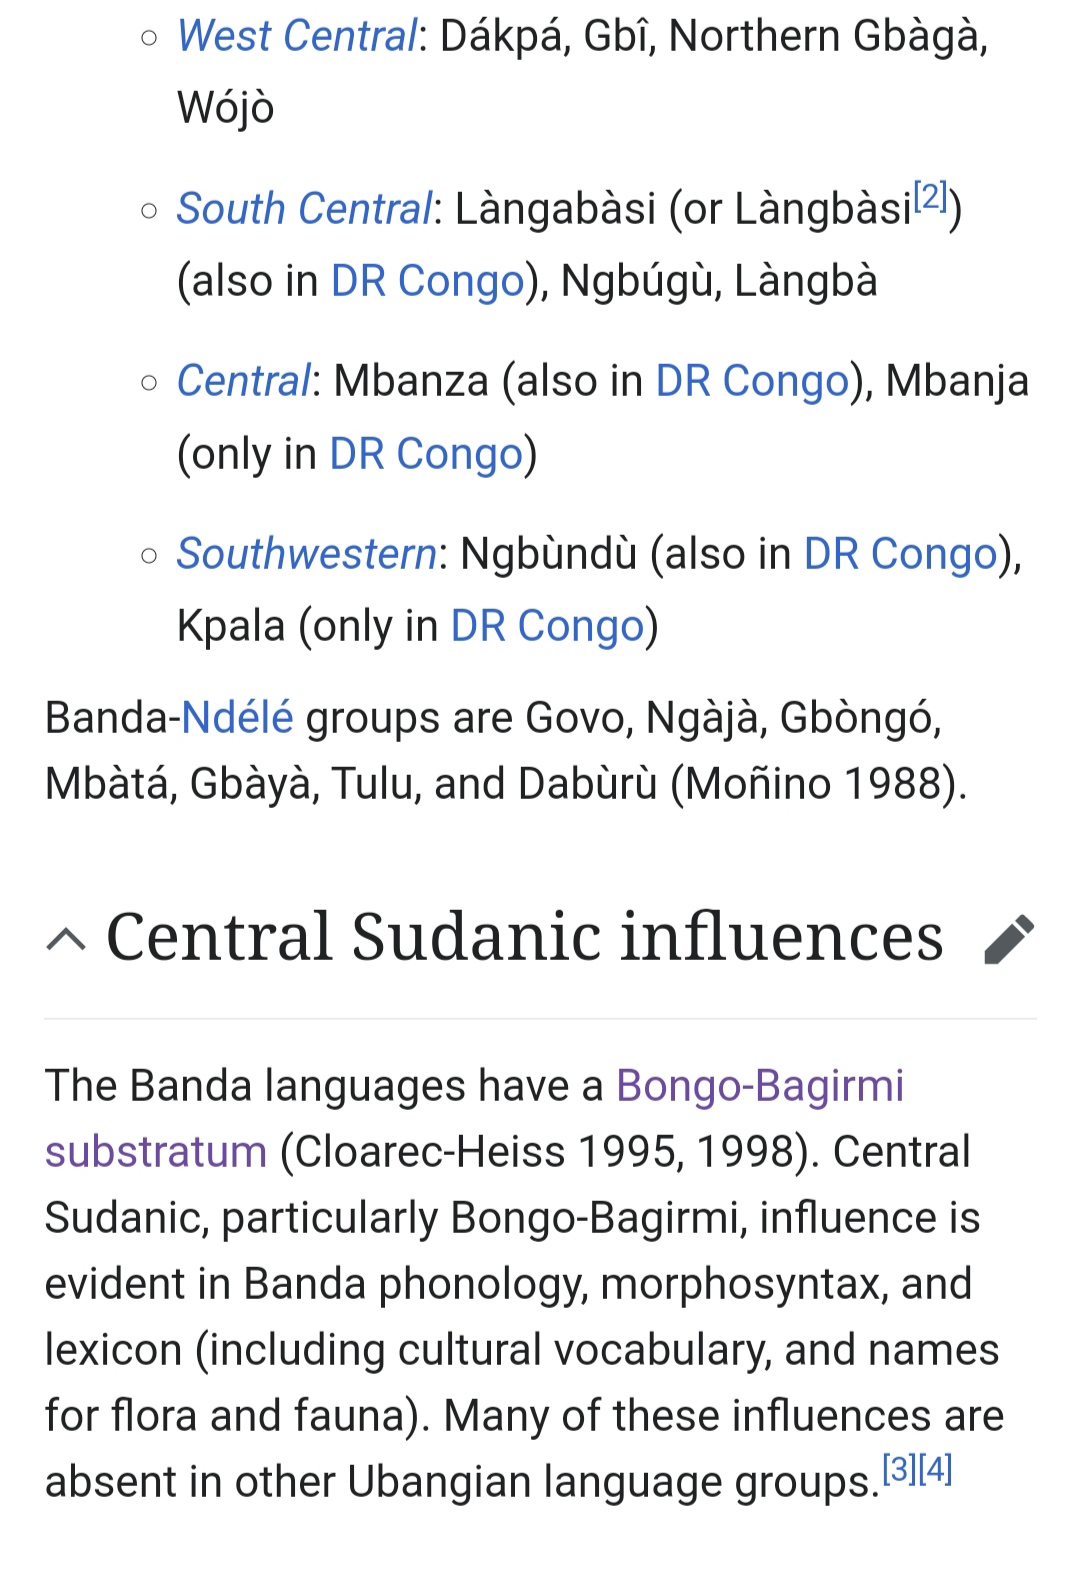Click DR Congo link before Ngbúgù
Image resolution: width=1080 pixels, height=1591 pixels.
428,281
